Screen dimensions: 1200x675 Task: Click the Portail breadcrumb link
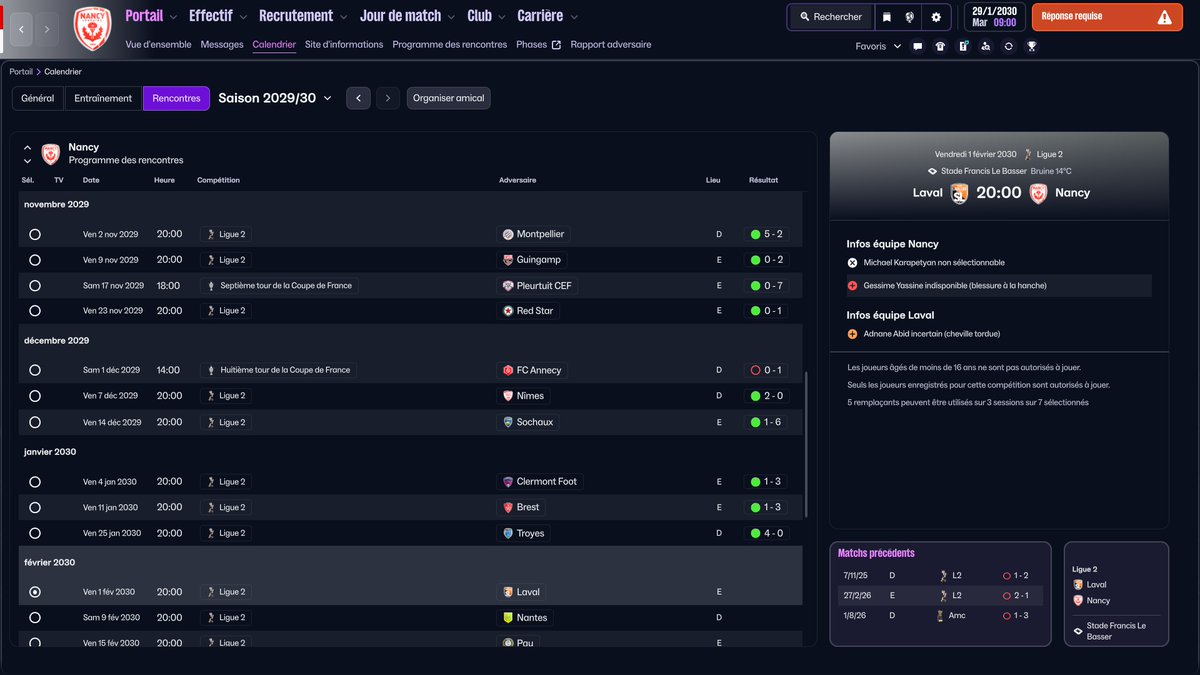click(x=21, y=72)
